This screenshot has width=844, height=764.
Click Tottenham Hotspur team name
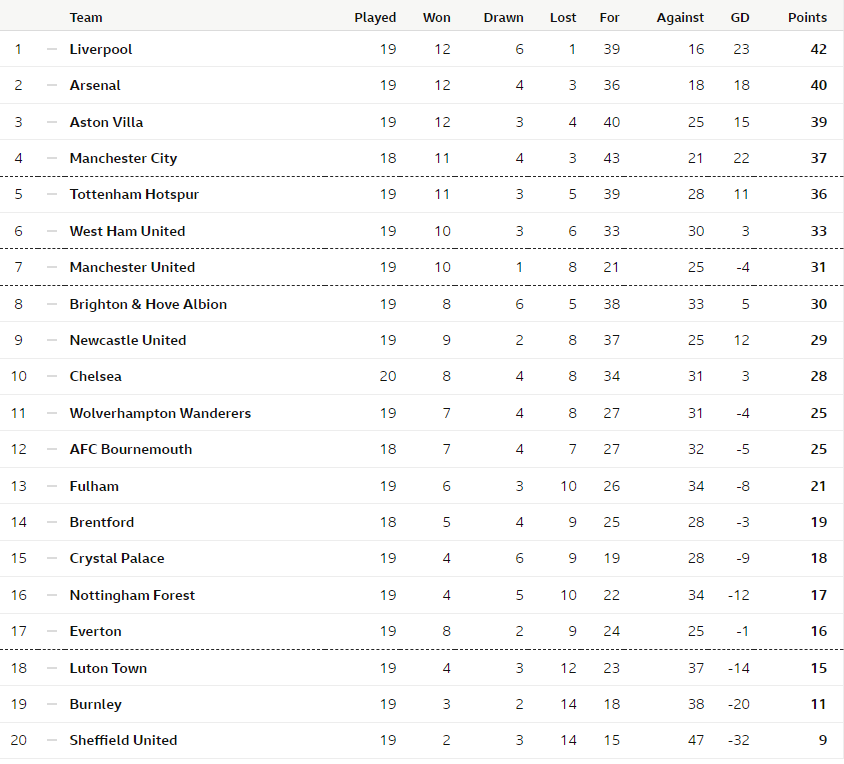click(x=134, y=194)
